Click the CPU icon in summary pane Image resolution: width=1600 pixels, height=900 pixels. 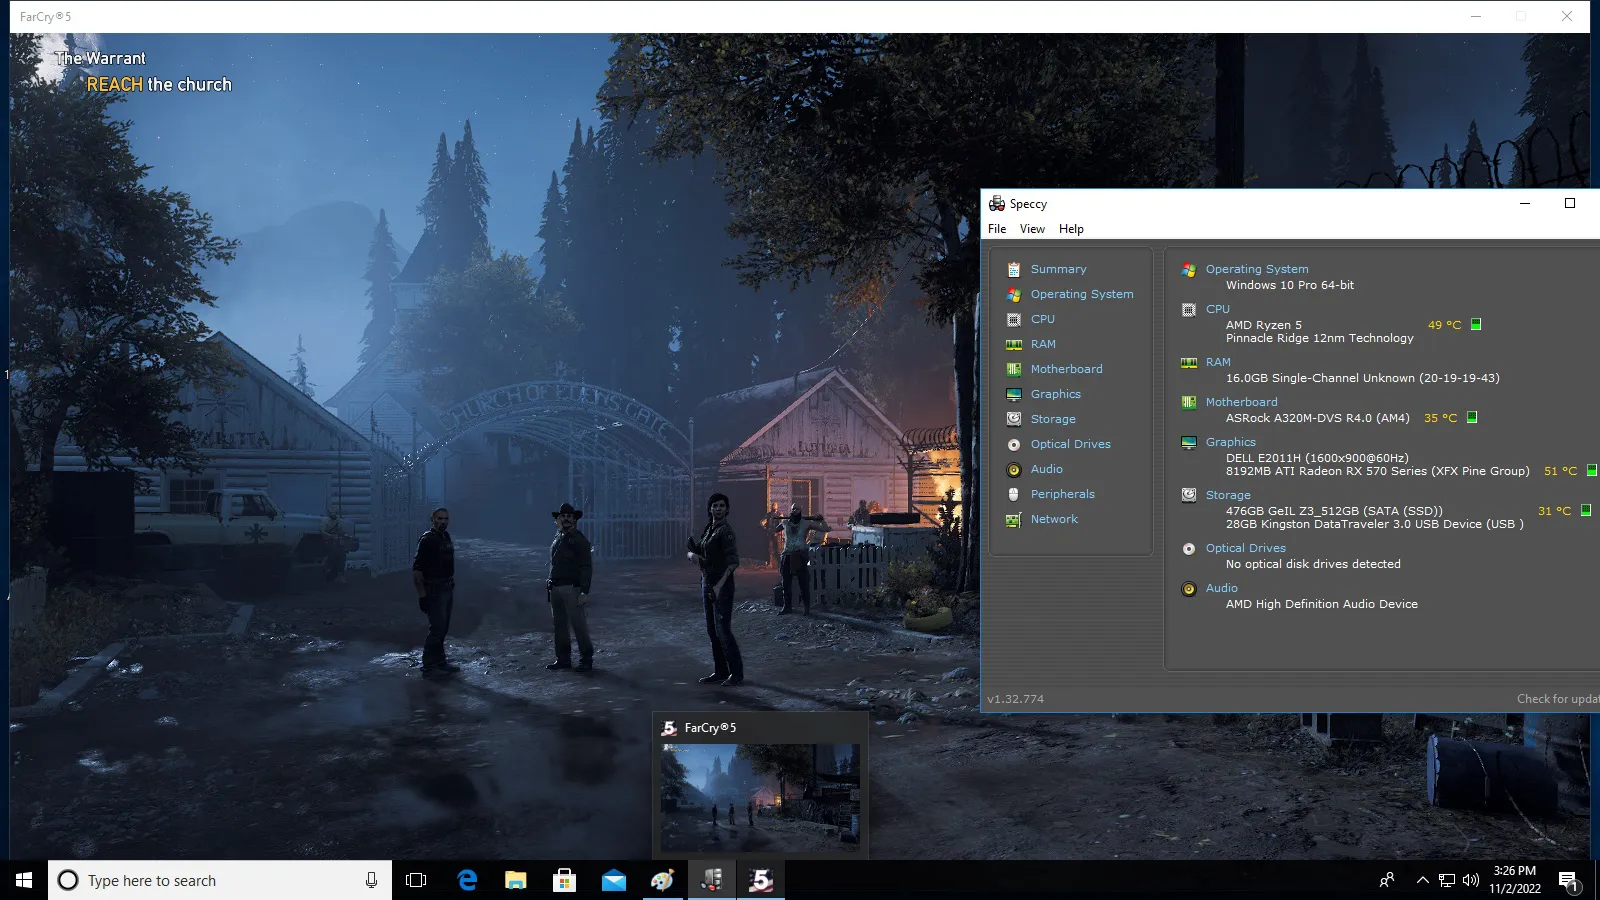[1189, 309]
